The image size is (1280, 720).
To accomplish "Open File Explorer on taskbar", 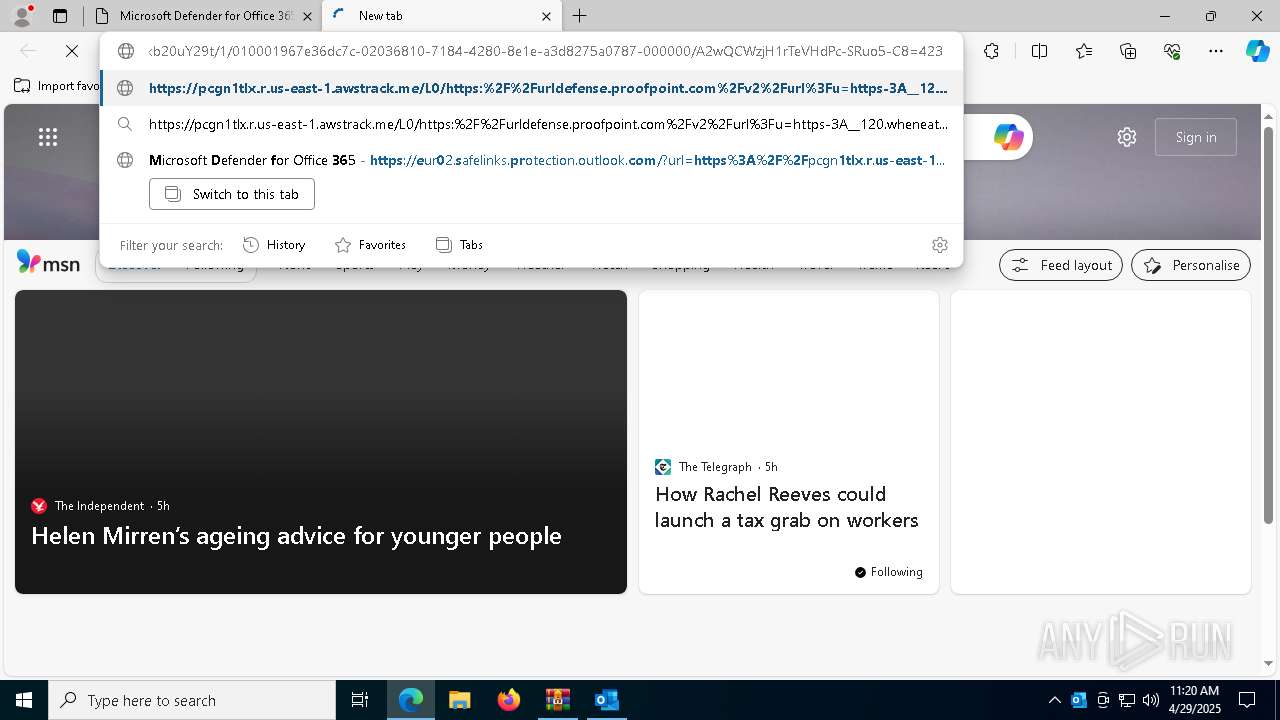I will (x=459, y=700).
